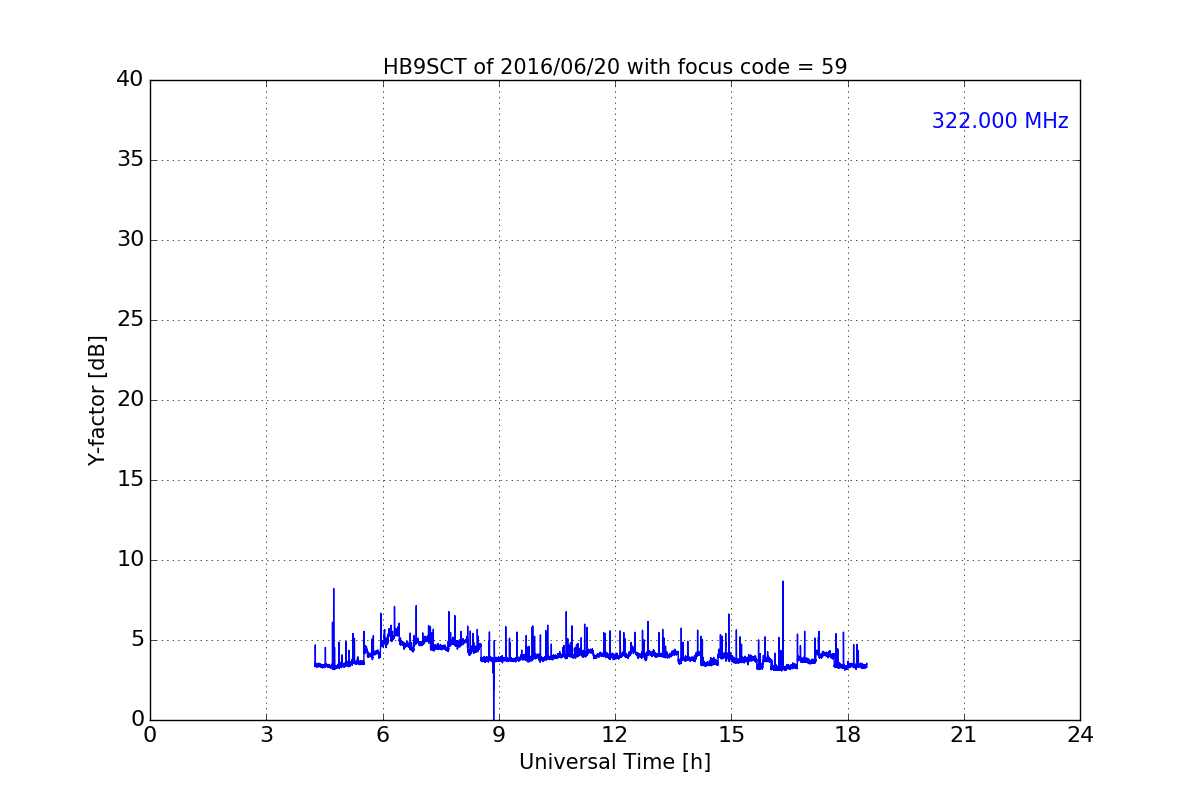Click the 'Universal Time [h]' axis label

coord(615,762)
